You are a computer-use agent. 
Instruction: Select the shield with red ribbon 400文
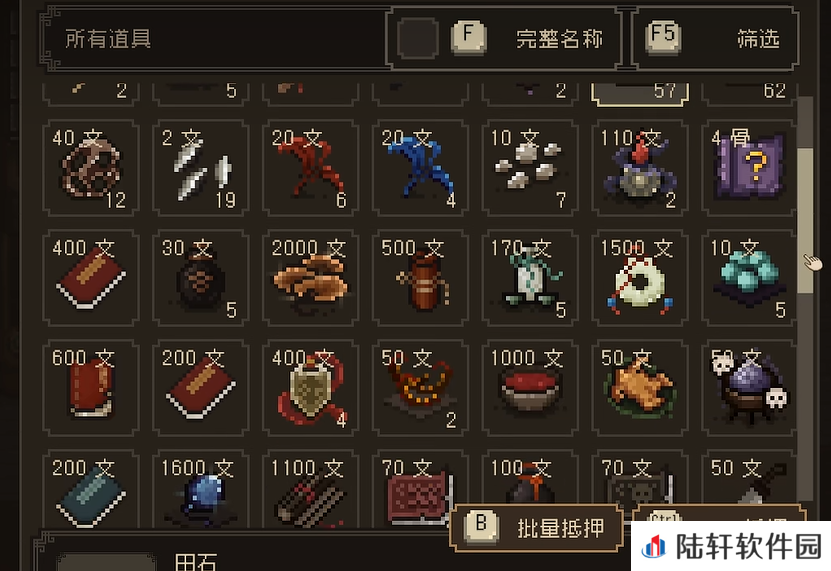point(310,388)
